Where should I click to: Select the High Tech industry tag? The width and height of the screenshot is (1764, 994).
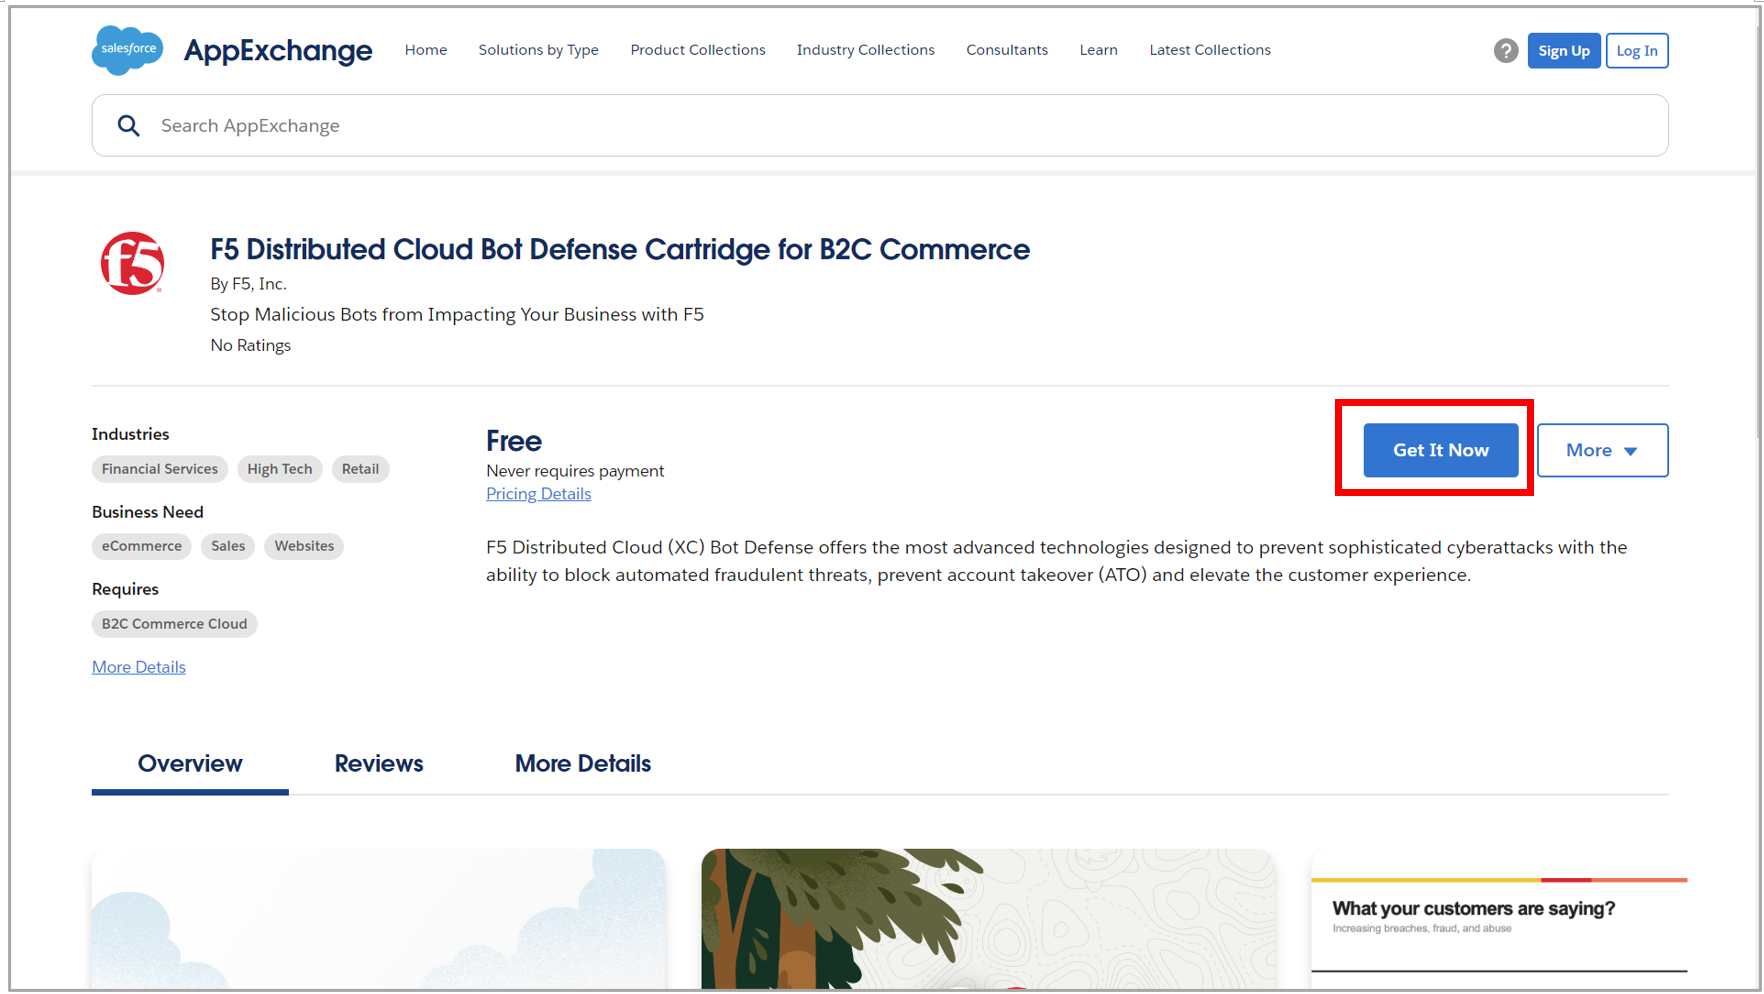coord(279,468)
